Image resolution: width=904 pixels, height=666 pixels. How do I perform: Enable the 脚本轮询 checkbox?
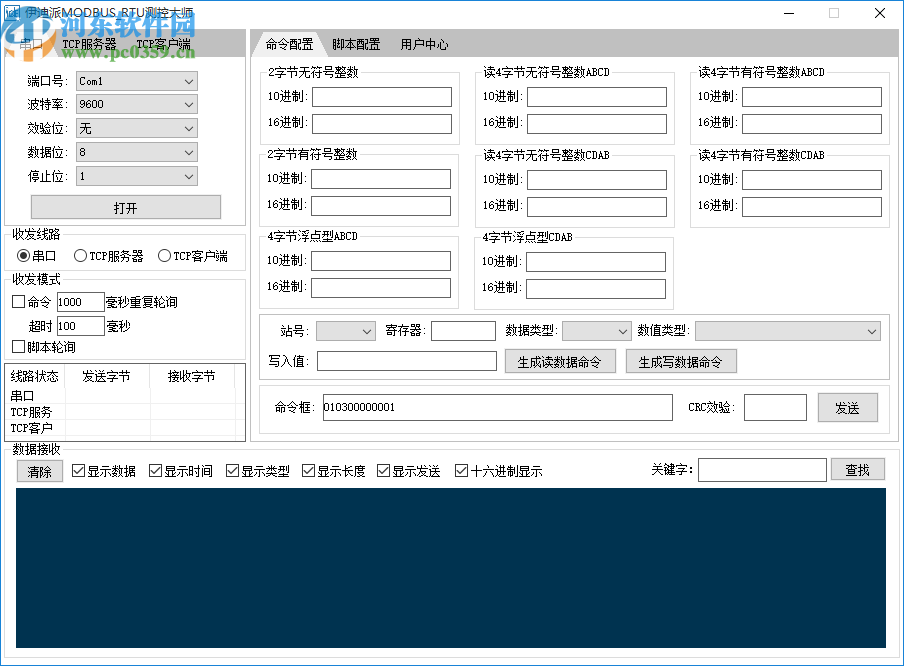point(17,347)
